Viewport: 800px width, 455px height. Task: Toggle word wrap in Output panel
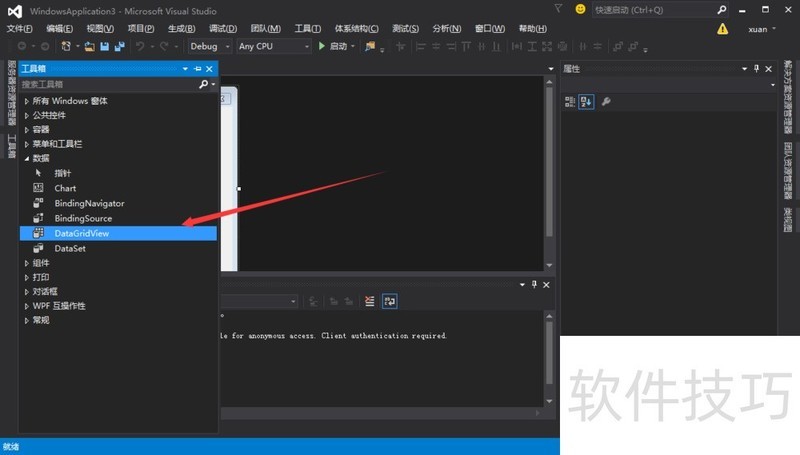[x=390, y=301]
